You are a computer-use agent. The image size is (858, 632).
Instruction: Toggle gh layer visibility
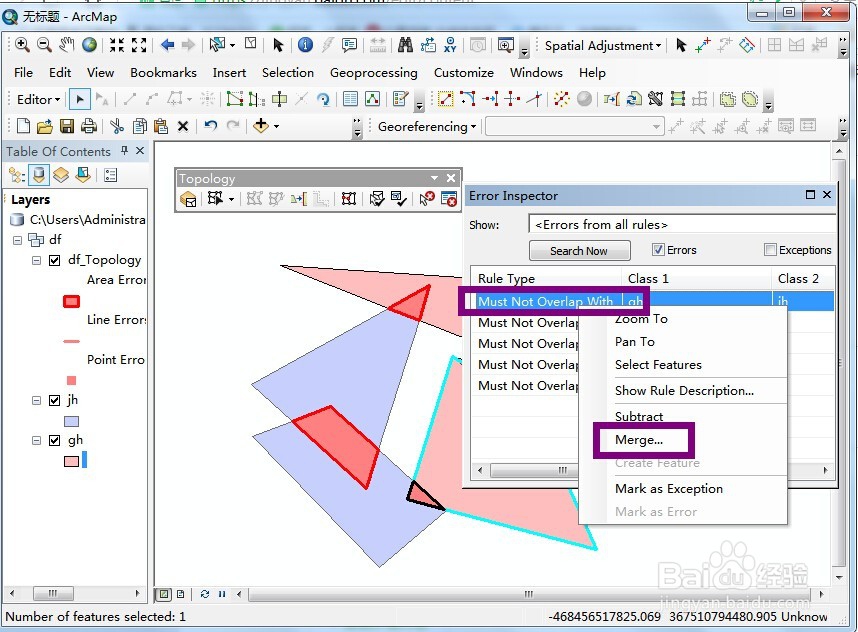tap(54, 440)
